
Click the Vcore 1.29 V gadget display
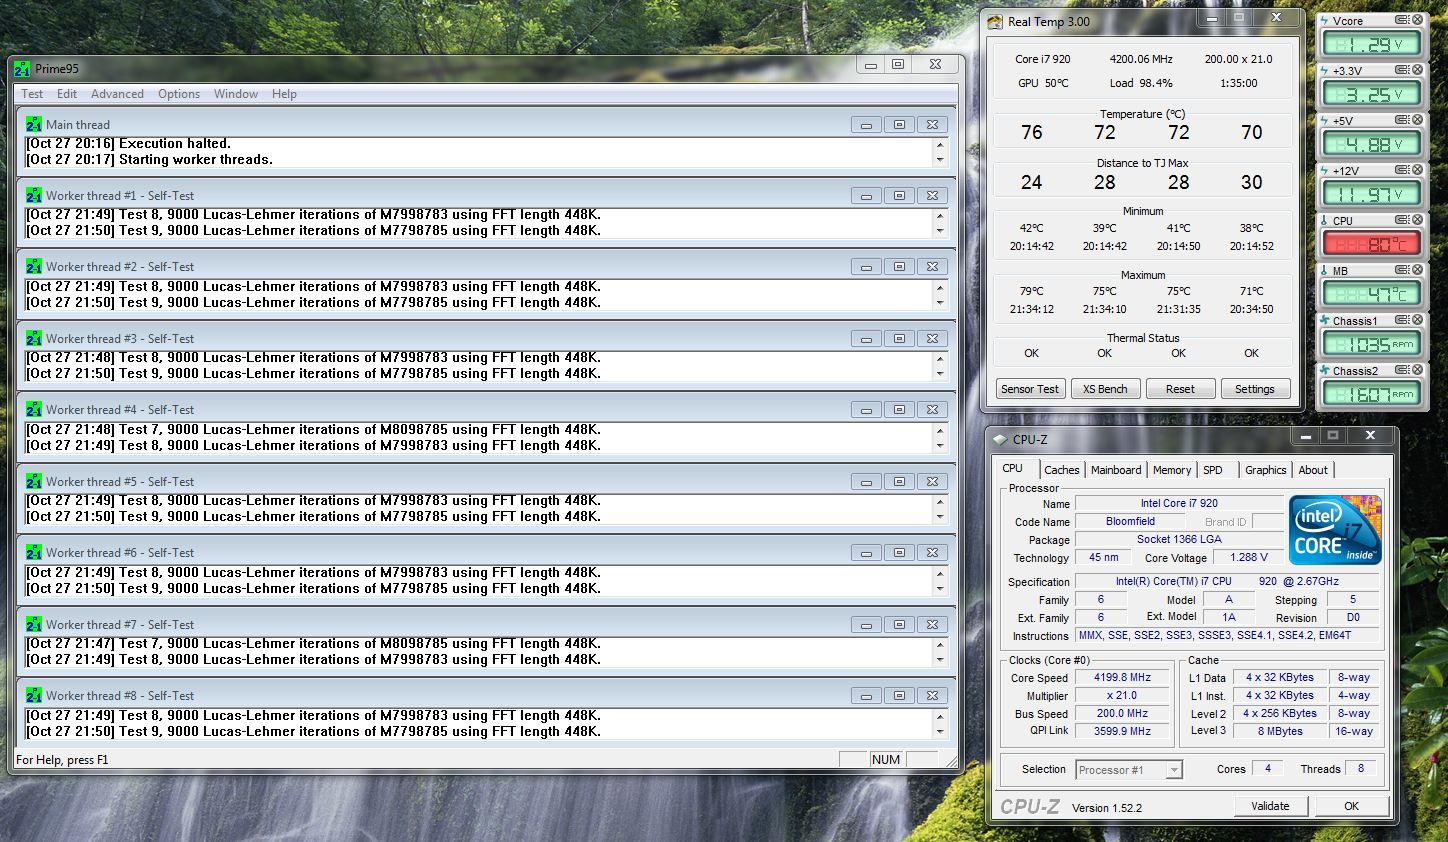click(x=1370, y=44)
